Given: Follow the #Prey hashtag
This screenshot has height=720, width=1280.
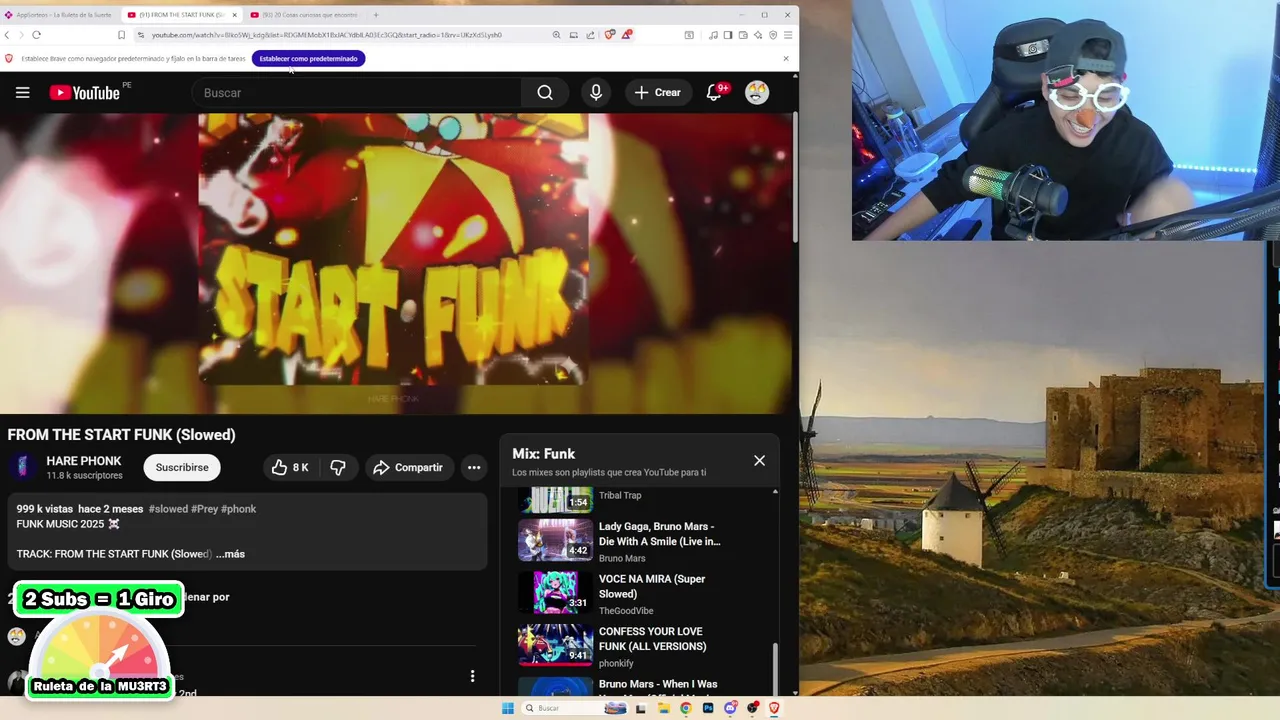Looking at the screenshot, I should pyautogui.click(x=204, y=509).
